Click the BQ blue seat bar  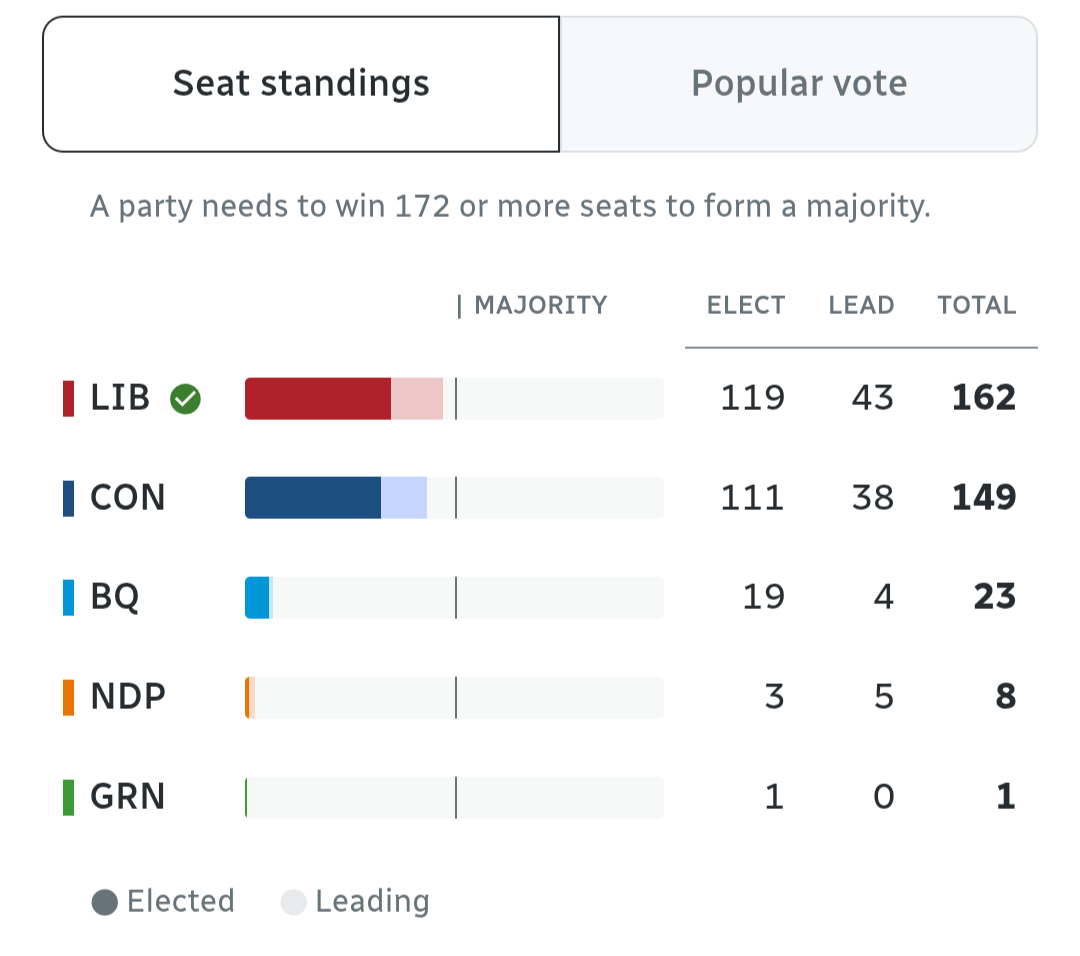pos(258,598)
